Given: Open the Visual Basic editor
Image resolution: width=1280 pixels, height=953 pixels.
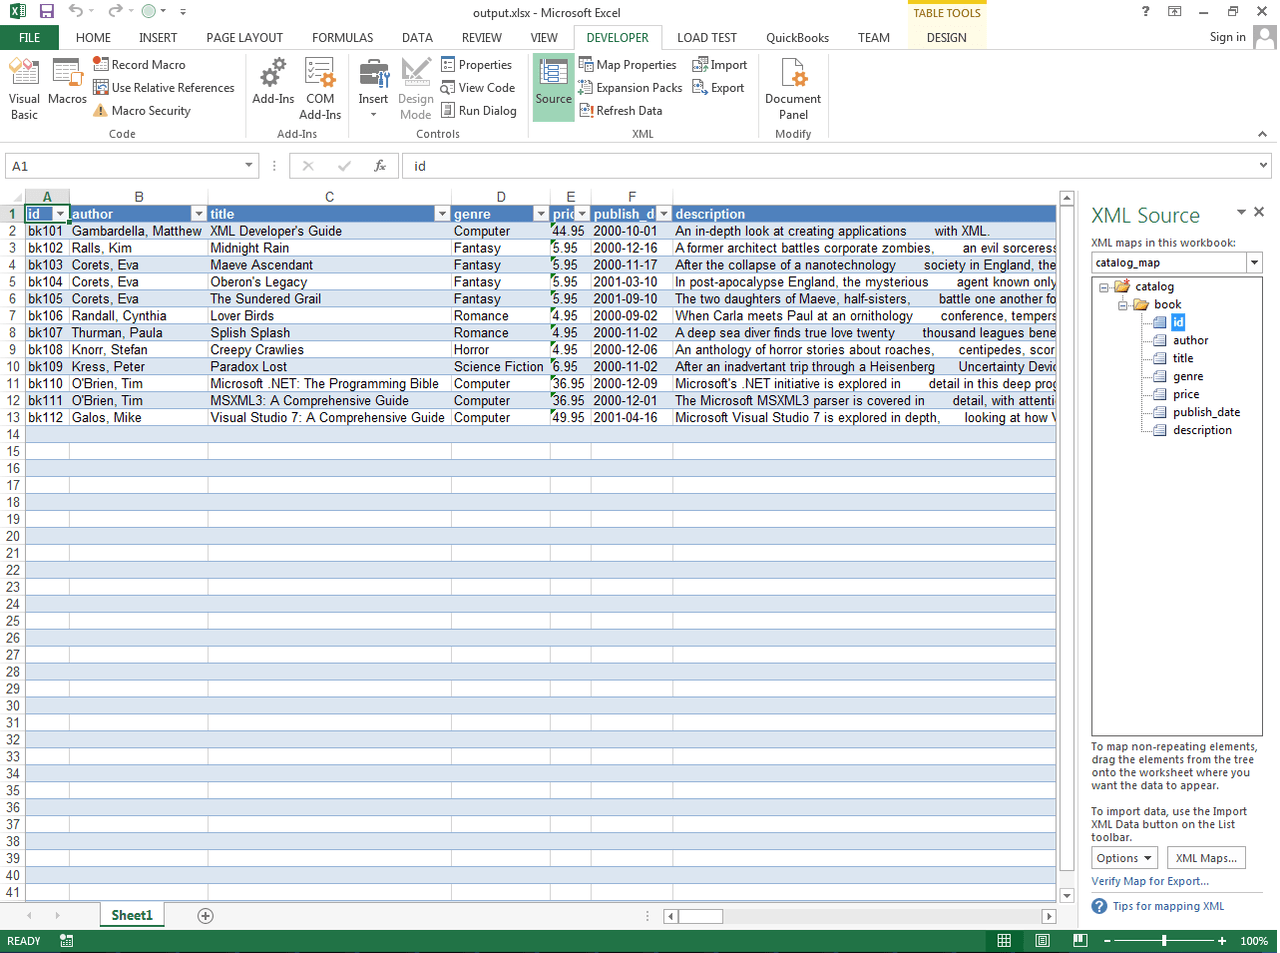Looking at the screenshot, I should point(24,89).
